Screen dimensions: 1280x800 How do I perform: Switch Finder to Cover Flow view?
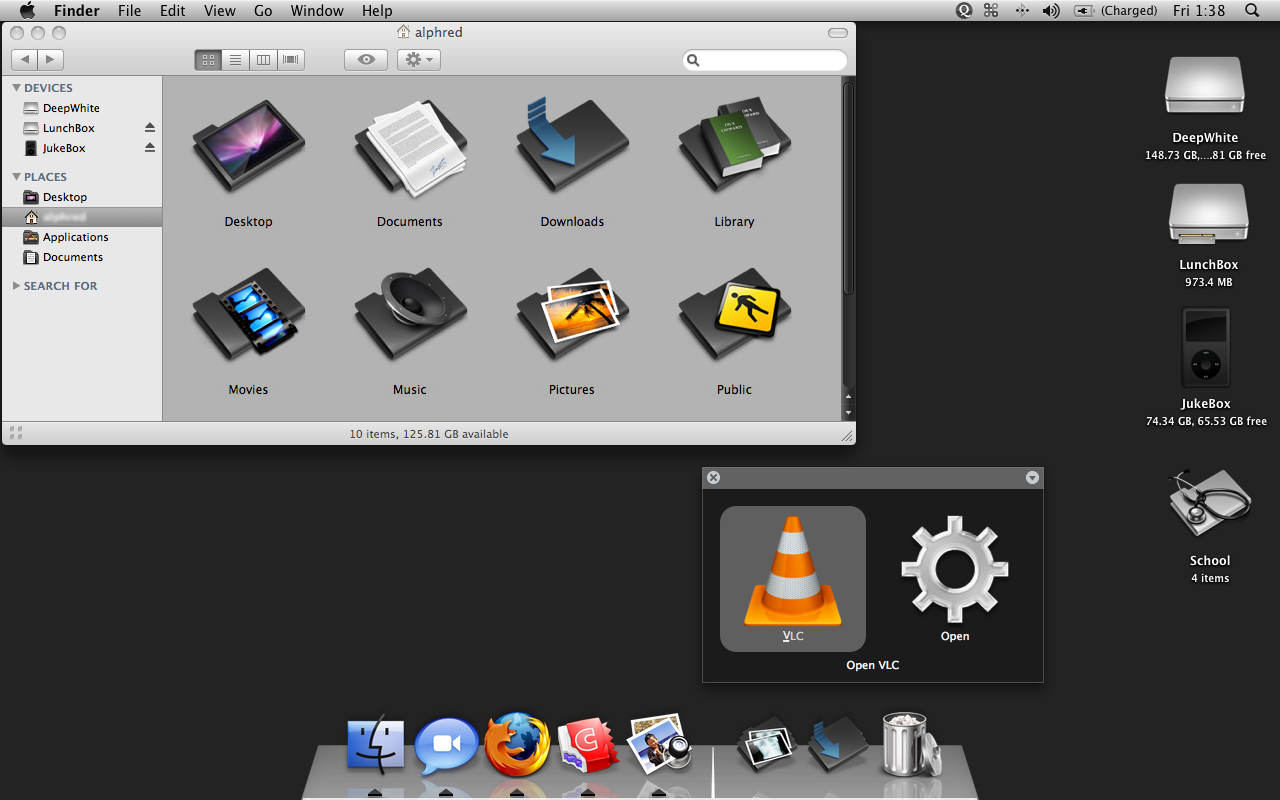point(291,60)
